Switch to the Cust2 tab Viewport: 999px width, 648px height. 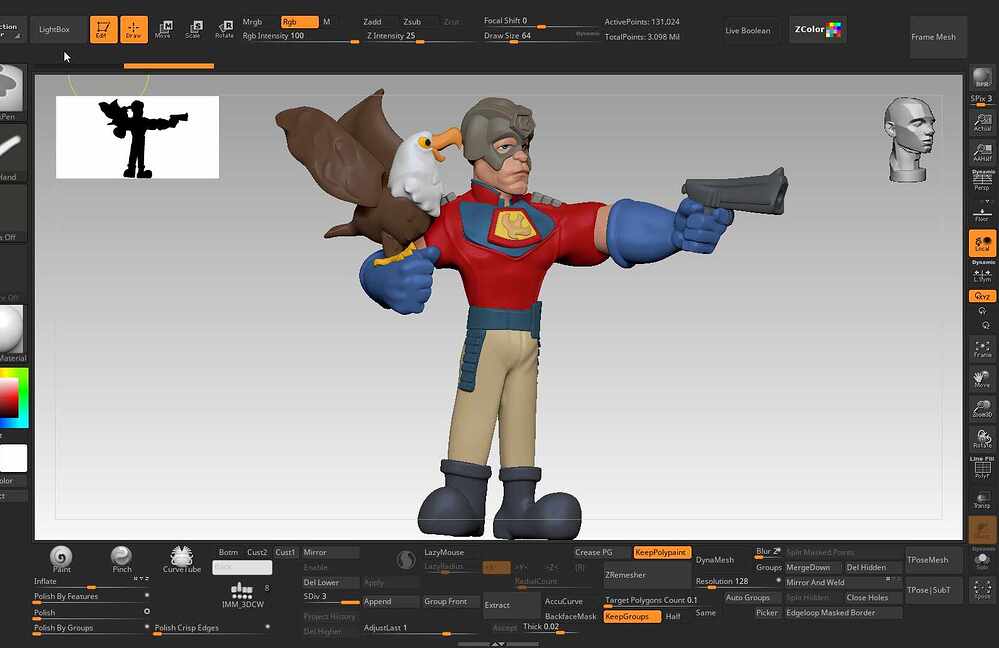(x=257, y=552)
